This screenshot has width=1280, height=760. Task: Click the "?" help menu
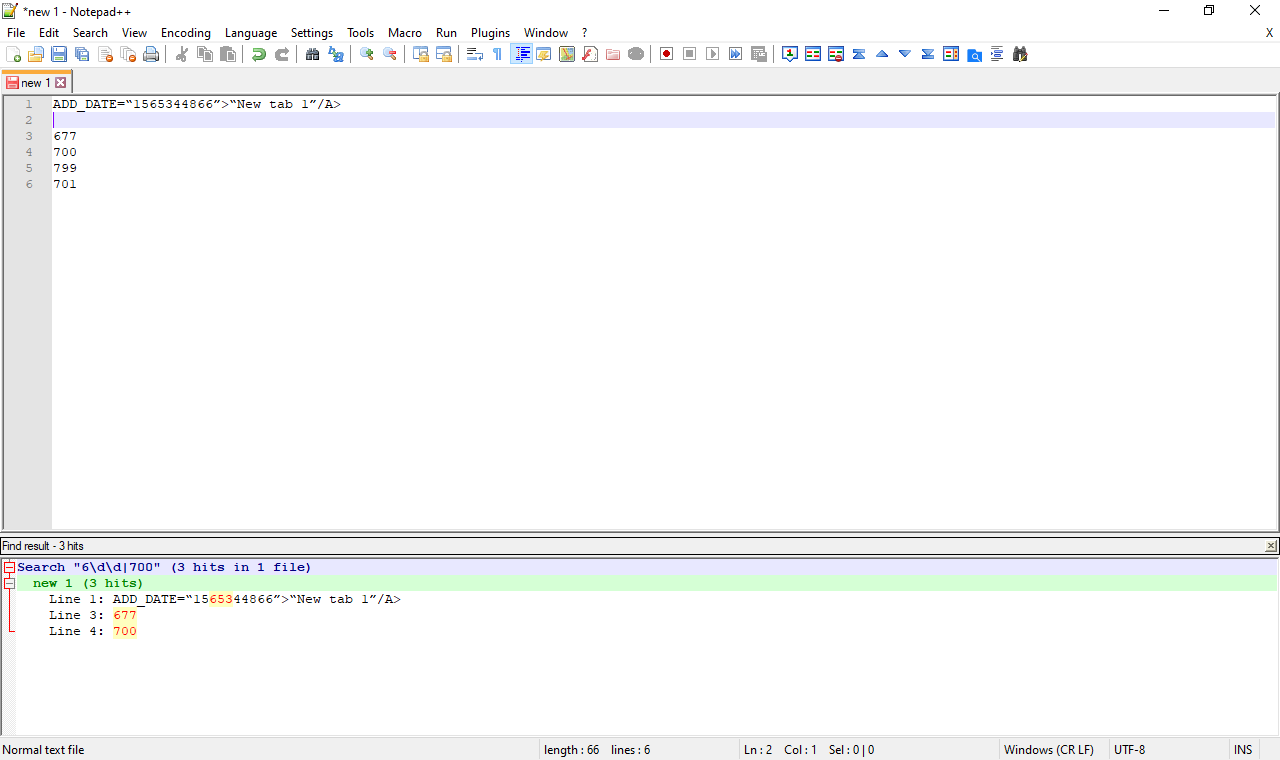point(584,33)
